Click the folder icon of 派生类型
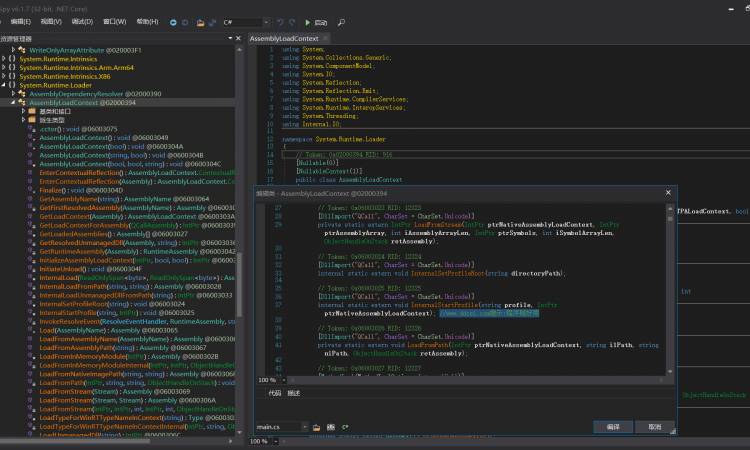Viewport: 750px width, 450px height. [32, 120]
